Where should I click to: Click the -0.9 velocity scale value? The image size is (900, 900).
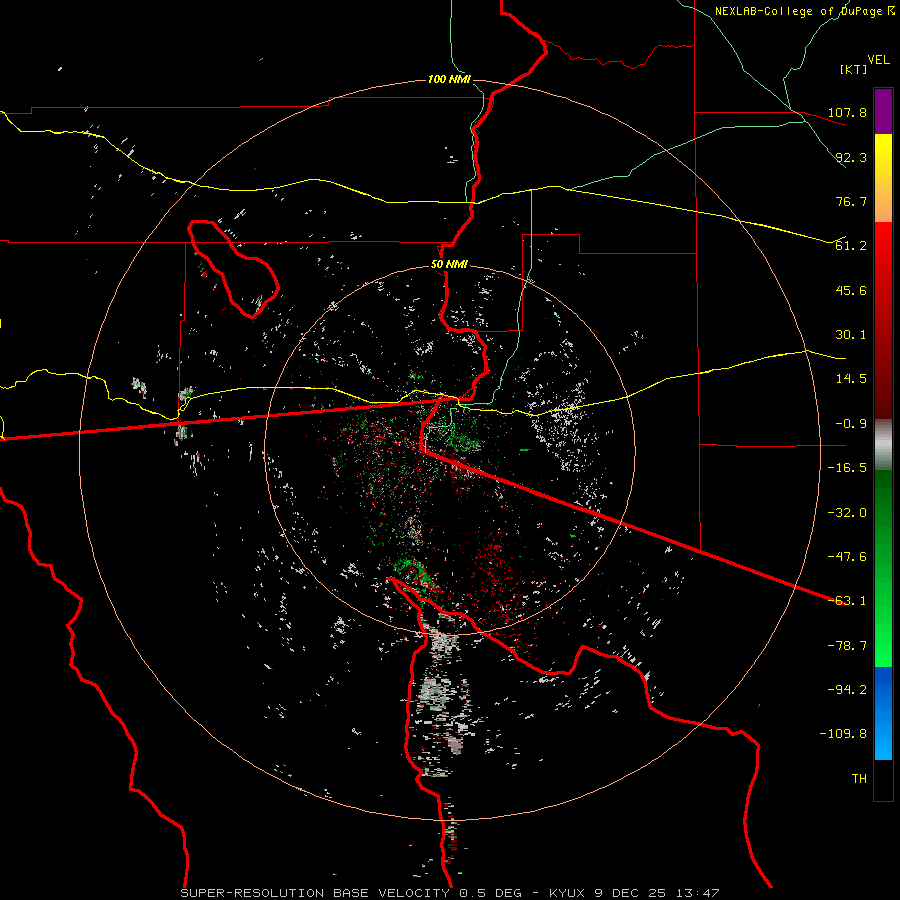851,424
